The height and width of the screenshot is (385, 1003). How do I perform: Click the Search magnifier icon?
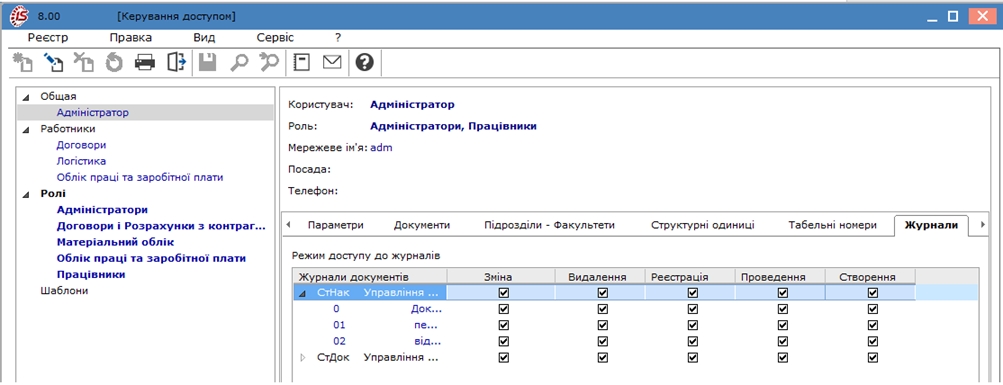coord(239,62)
